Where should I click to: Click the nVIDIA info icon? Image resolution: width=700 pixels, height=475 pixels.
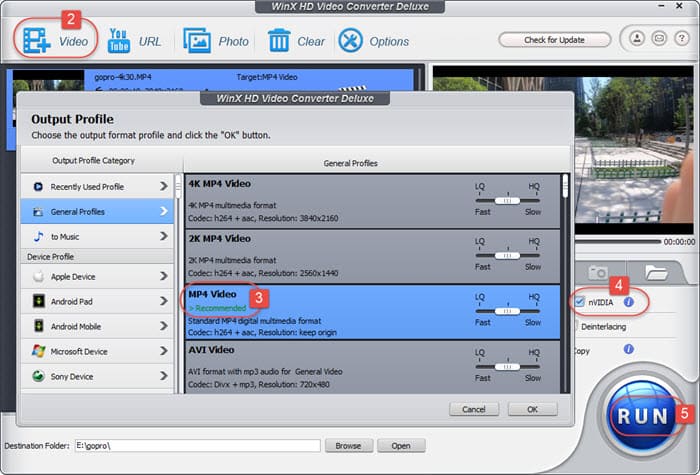point(629,302)
